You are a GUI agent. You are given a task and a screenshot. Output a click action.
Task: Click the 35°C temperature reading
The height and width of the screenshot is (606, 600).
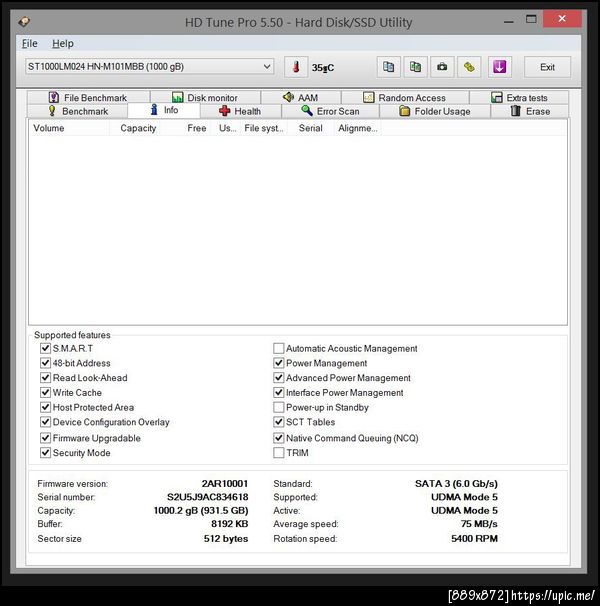(323, 68)
